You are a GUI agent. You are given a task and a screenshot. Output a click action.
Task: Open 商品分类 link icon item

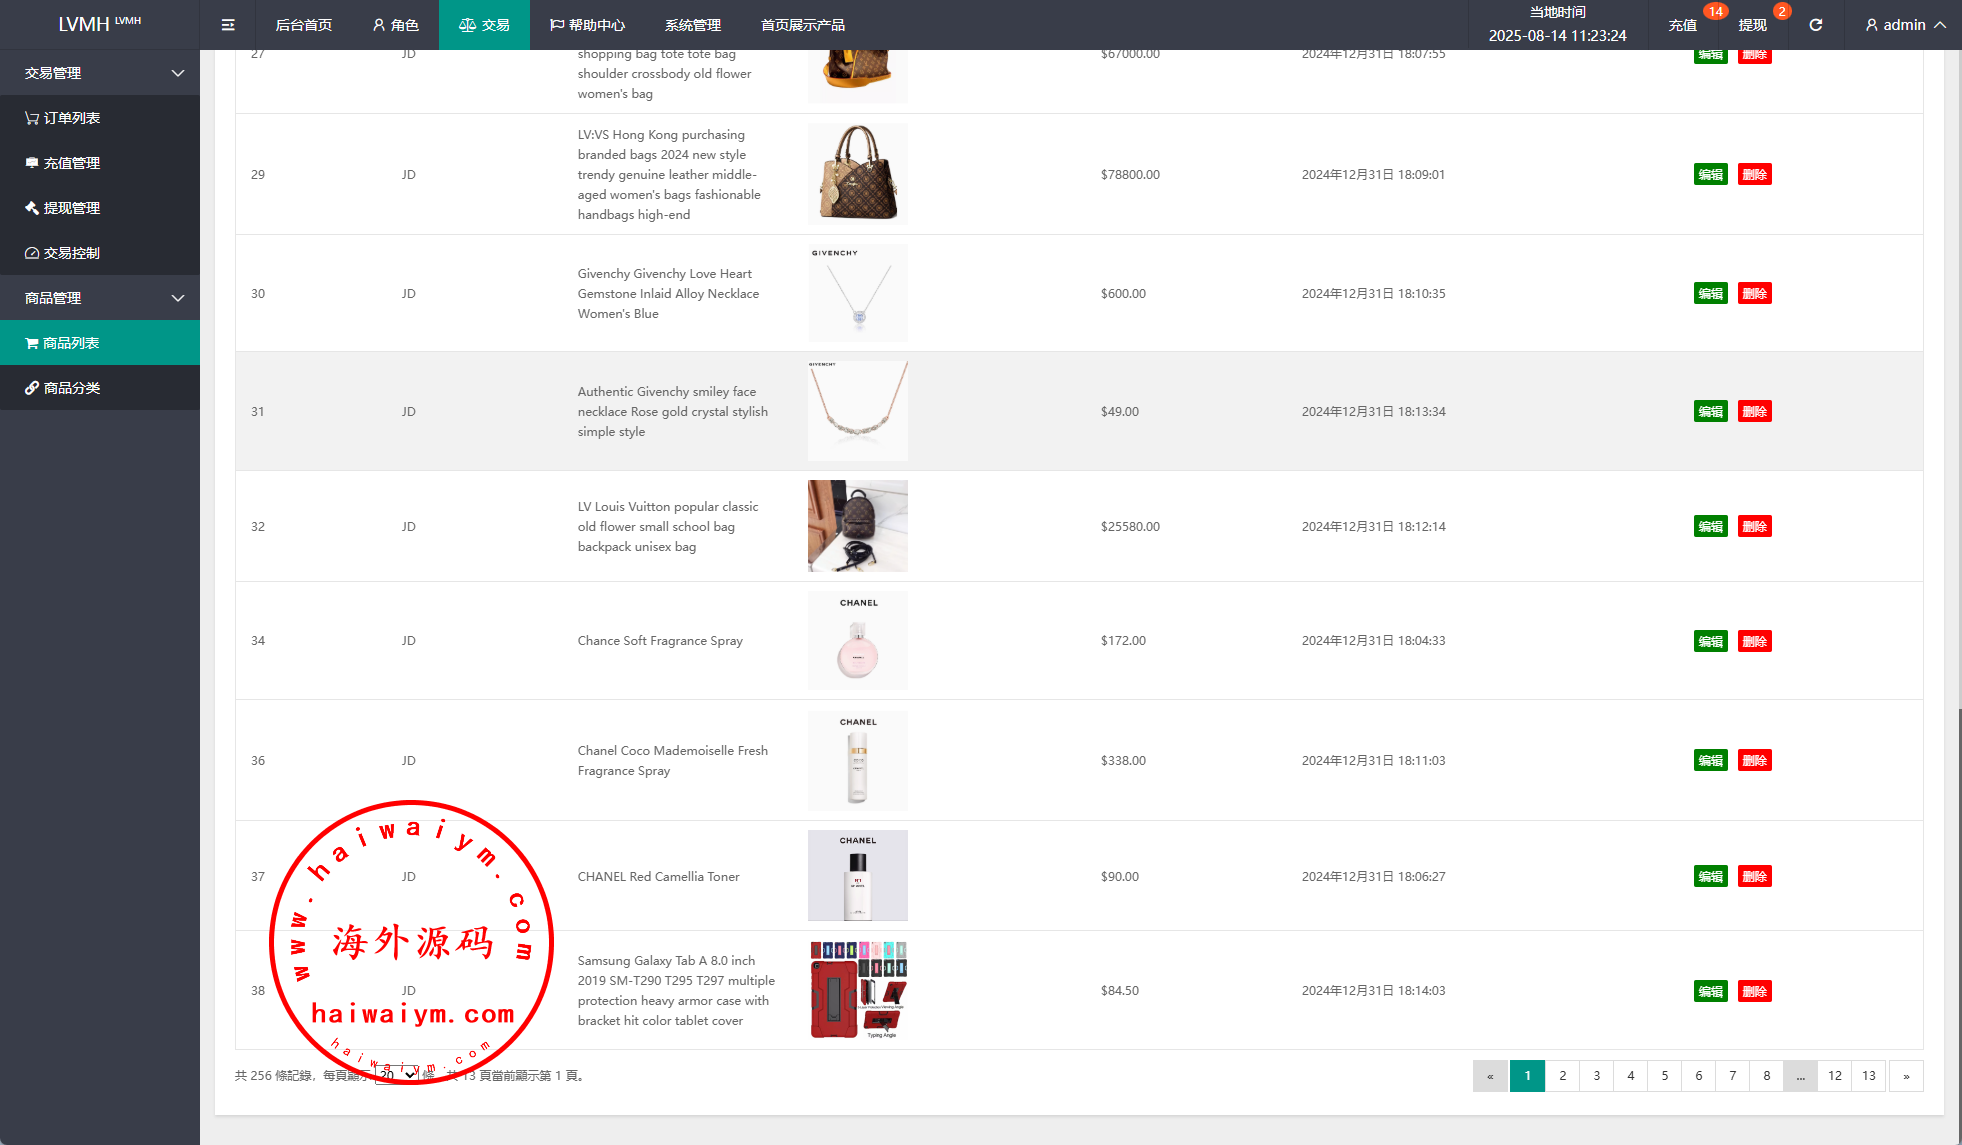63,388
